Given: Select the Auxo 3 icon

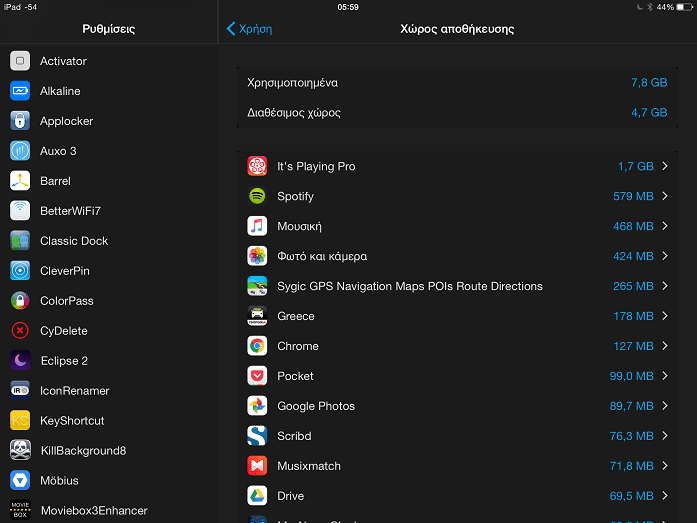Looking at the screenshot, I should (x=20, y=151).
